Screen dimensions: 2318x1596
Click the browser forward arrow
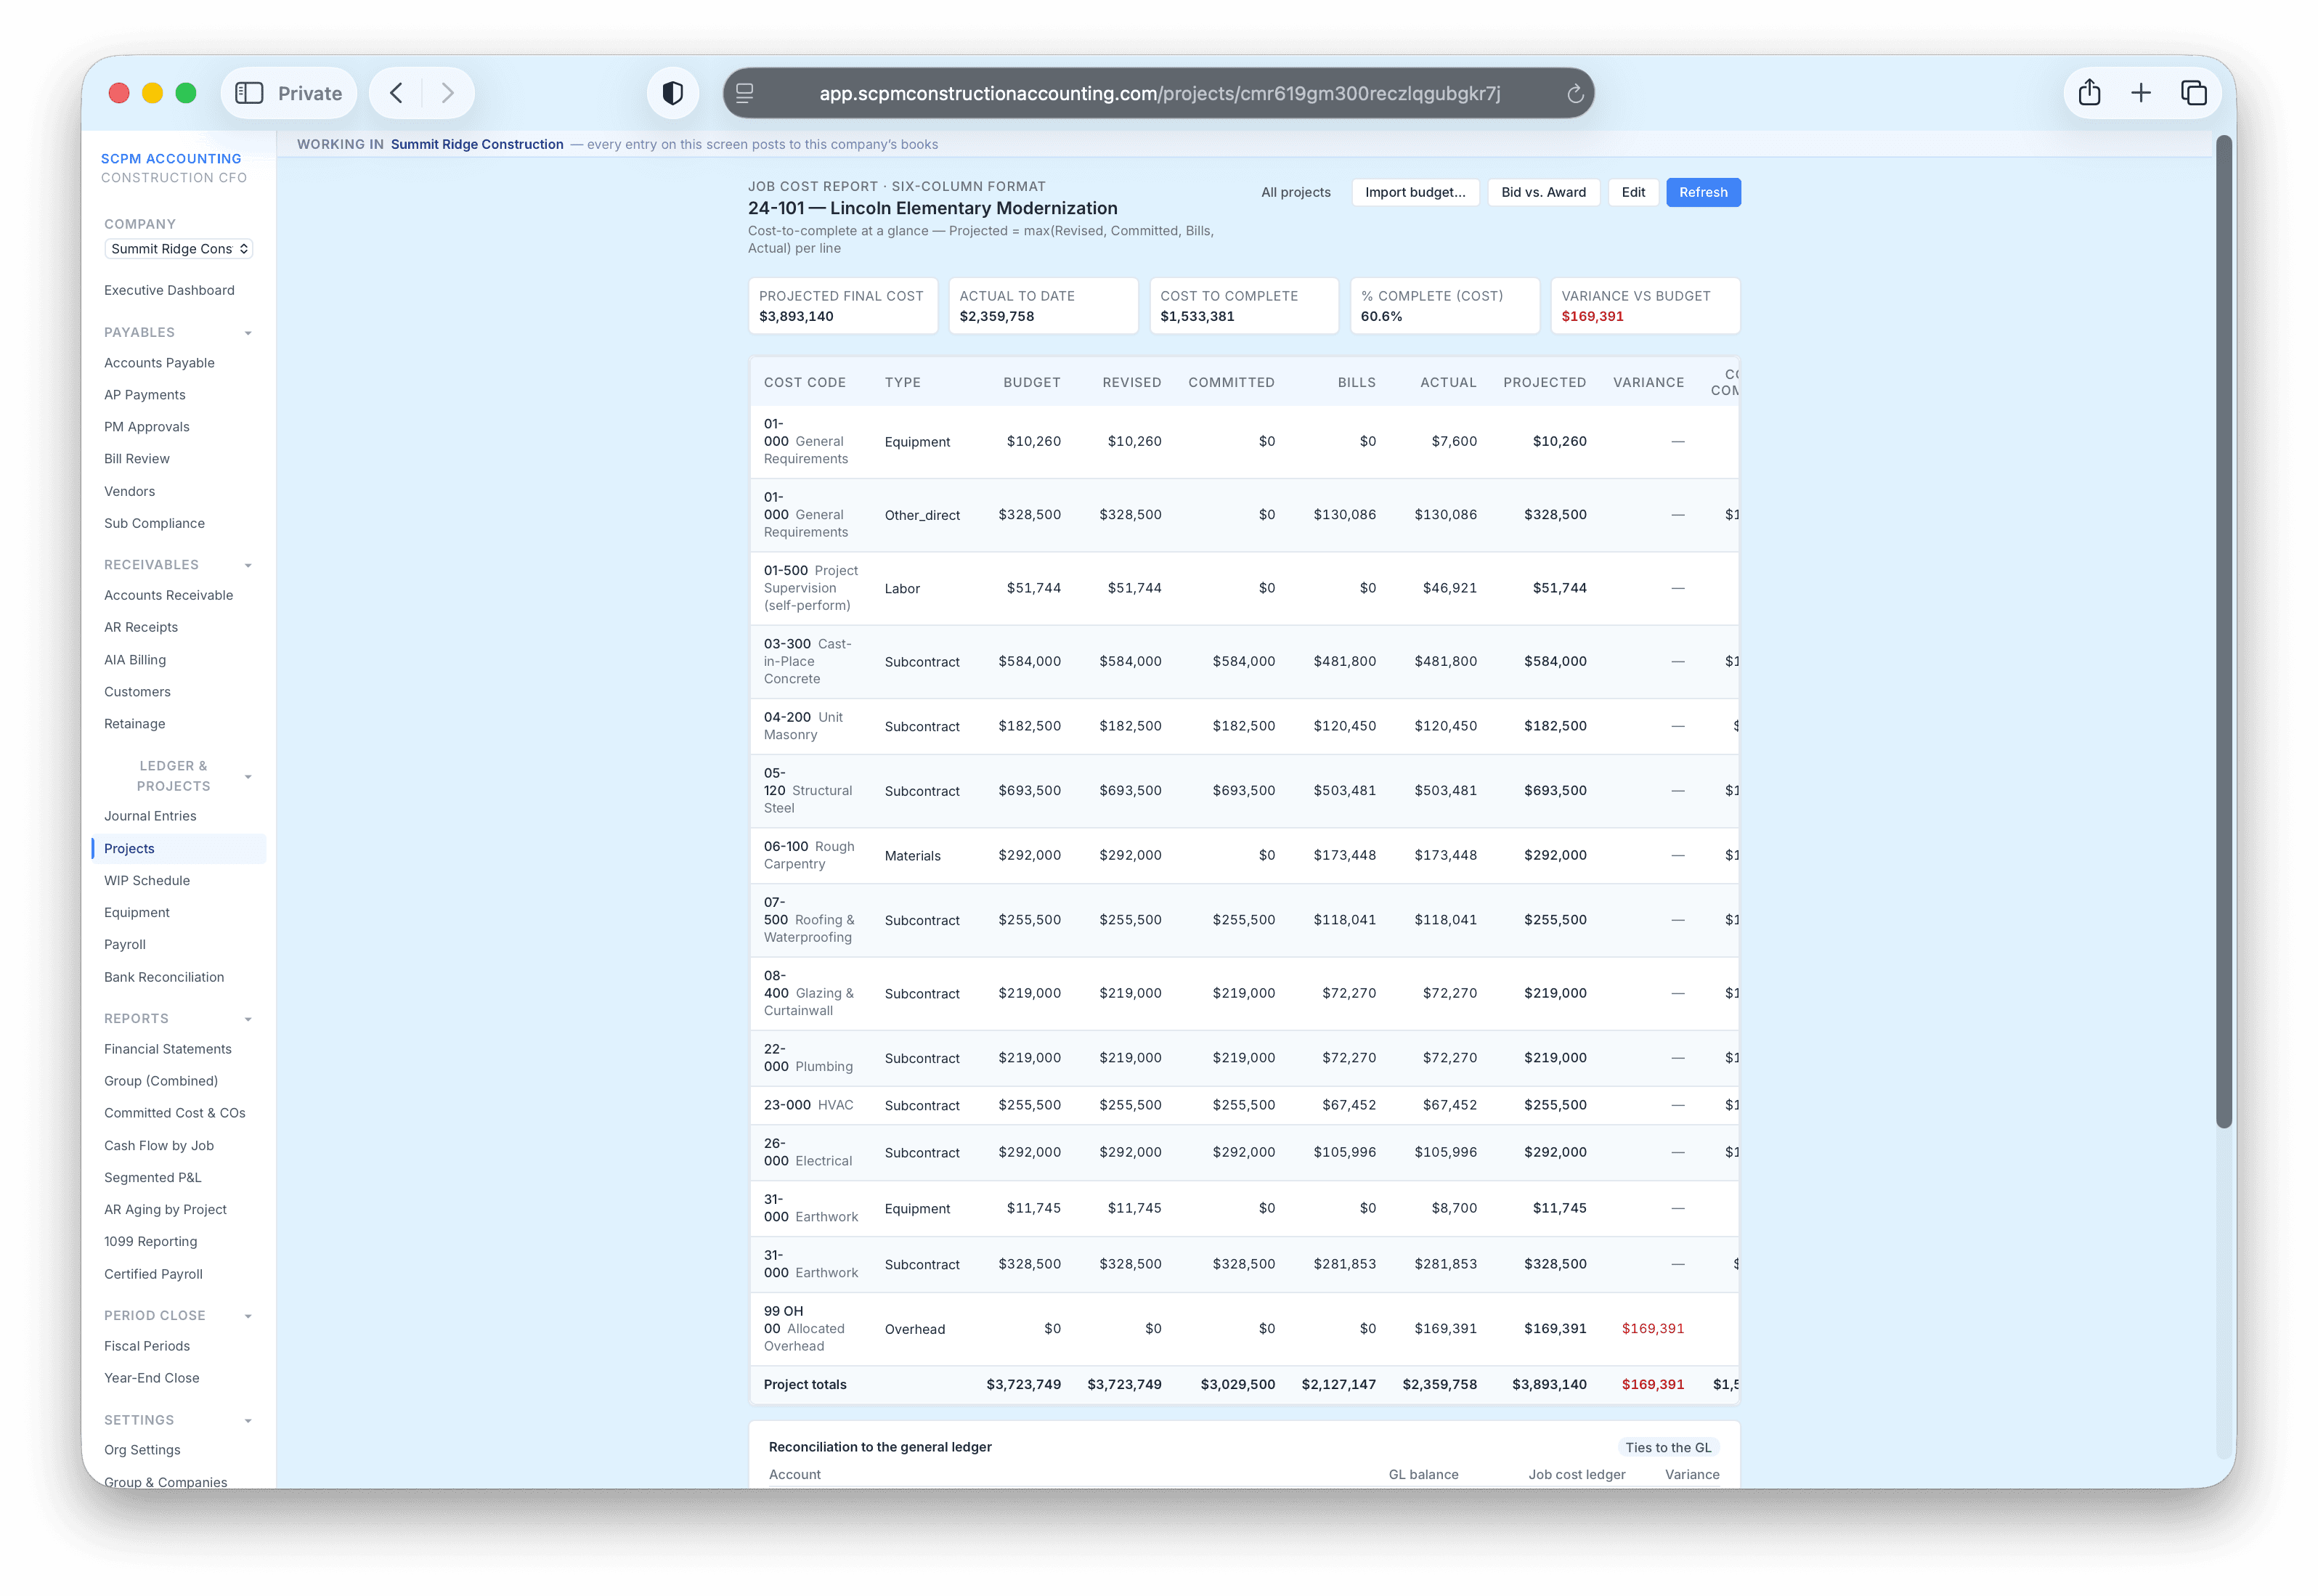(x=448, y=93)
